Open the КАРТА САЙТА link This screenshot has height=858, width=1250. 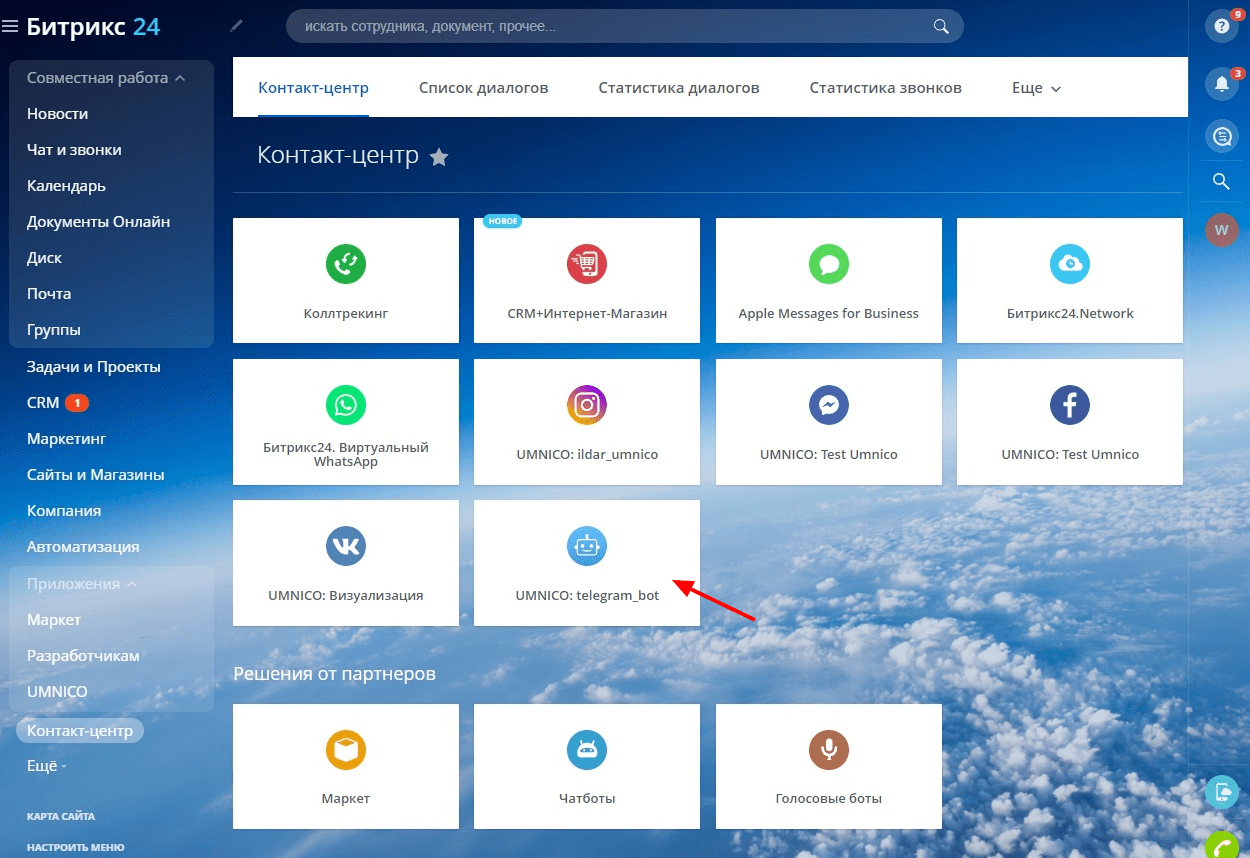click(x=61, y=816)
